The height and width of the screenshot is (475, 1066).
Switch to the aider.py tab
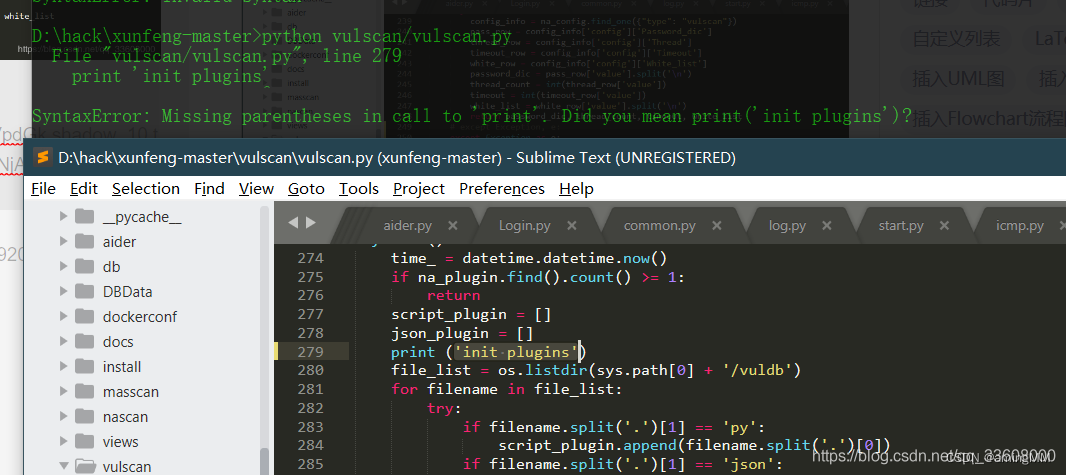click(x=407, y=226)
